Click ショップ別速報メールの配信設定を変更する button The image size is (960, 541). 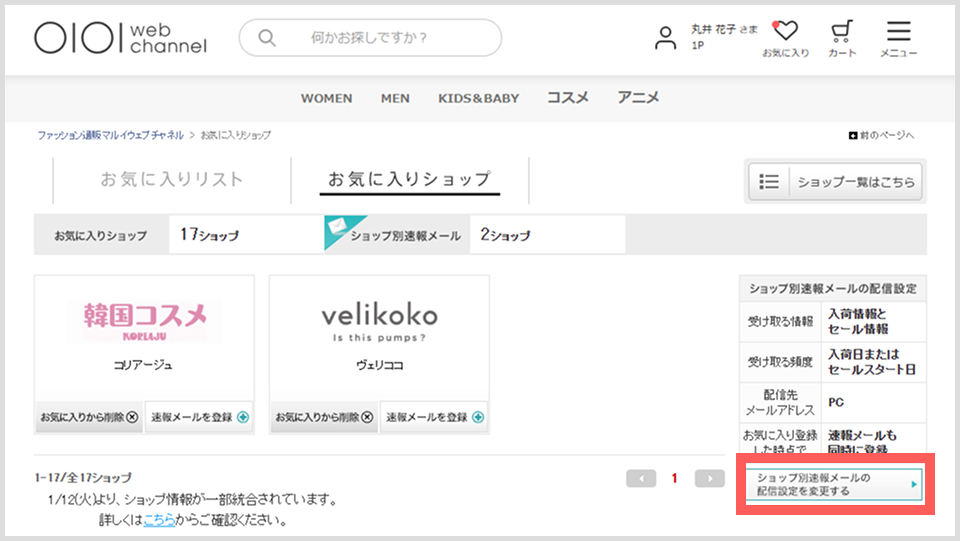coord(834,484)
